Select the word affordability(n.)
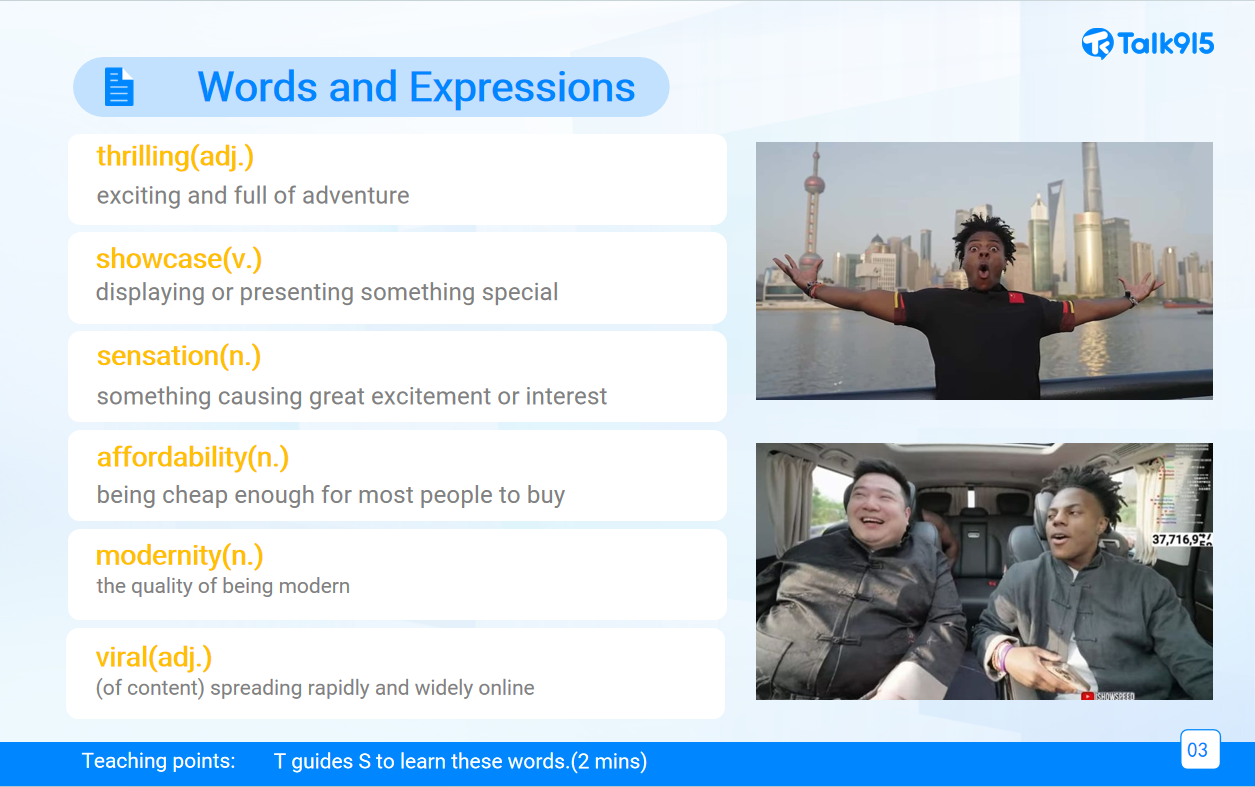Image resolution: width=1255 pixels, height=787 pixels. (x=193, y=457)
